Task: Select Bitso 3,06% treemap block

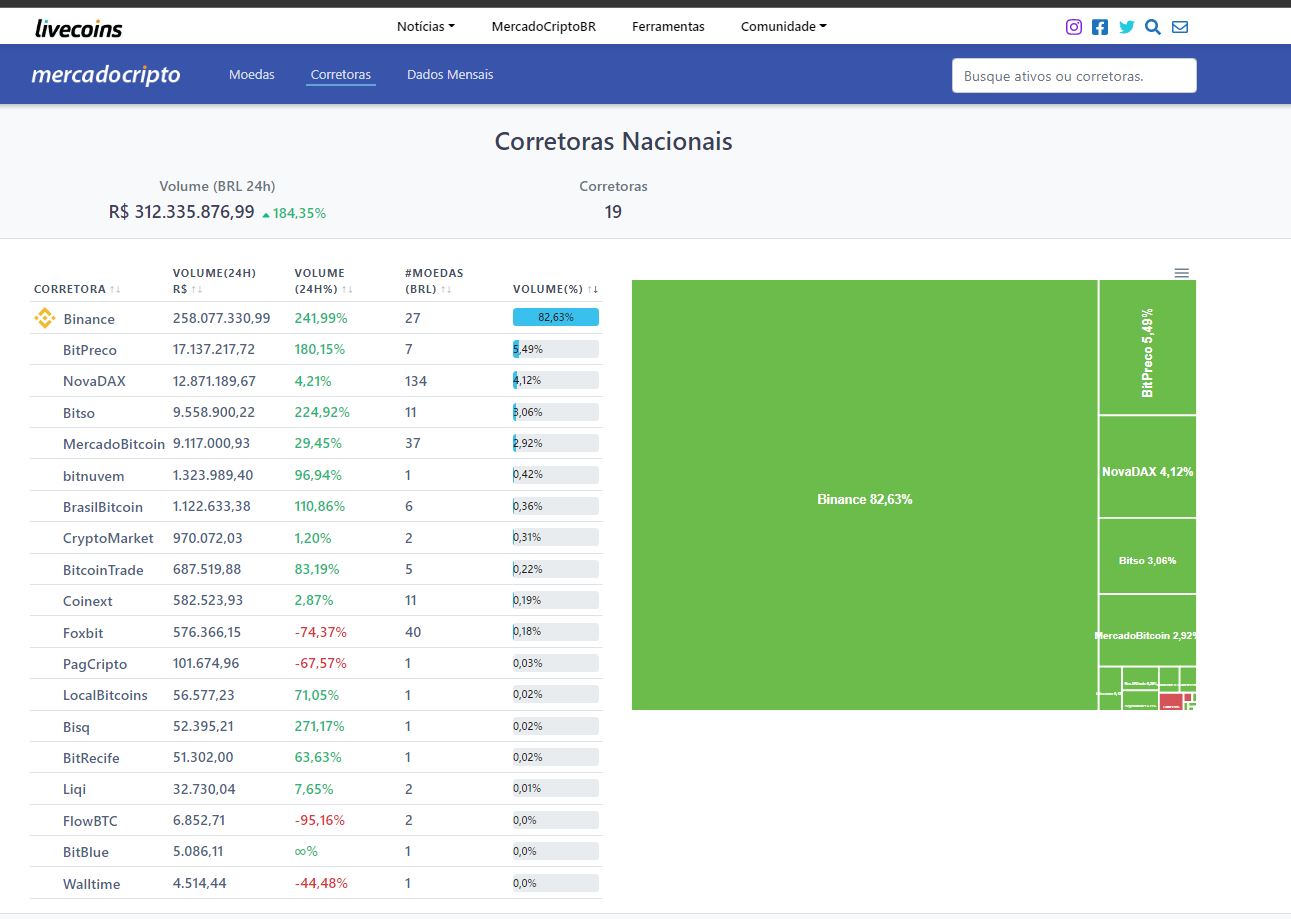Action: click(1148, 556)
